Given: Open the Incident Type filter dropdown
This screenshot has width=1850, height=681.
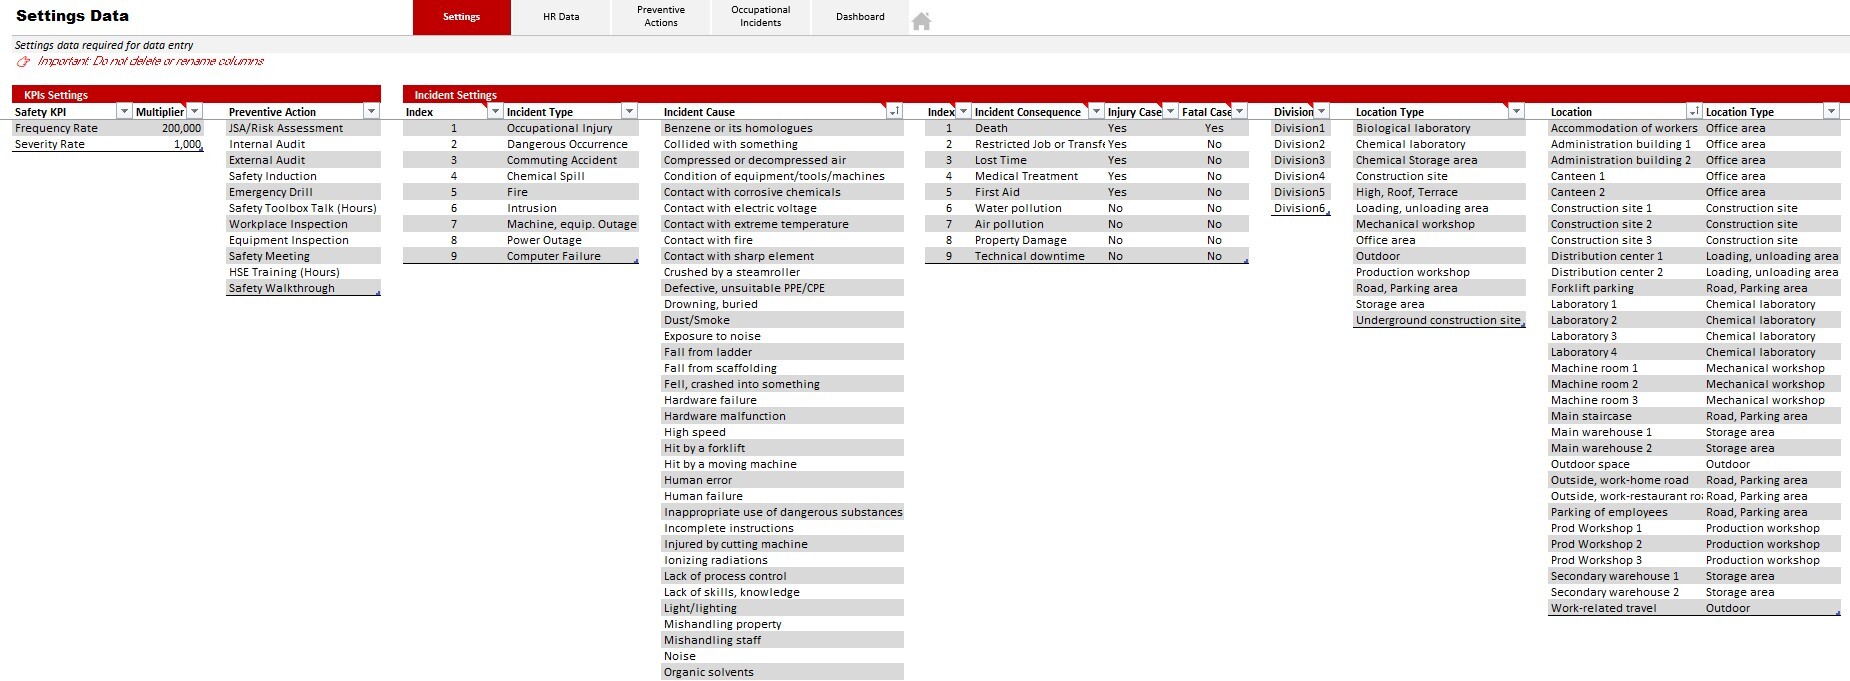Looking at the screenshot, I should pos(629,111).
